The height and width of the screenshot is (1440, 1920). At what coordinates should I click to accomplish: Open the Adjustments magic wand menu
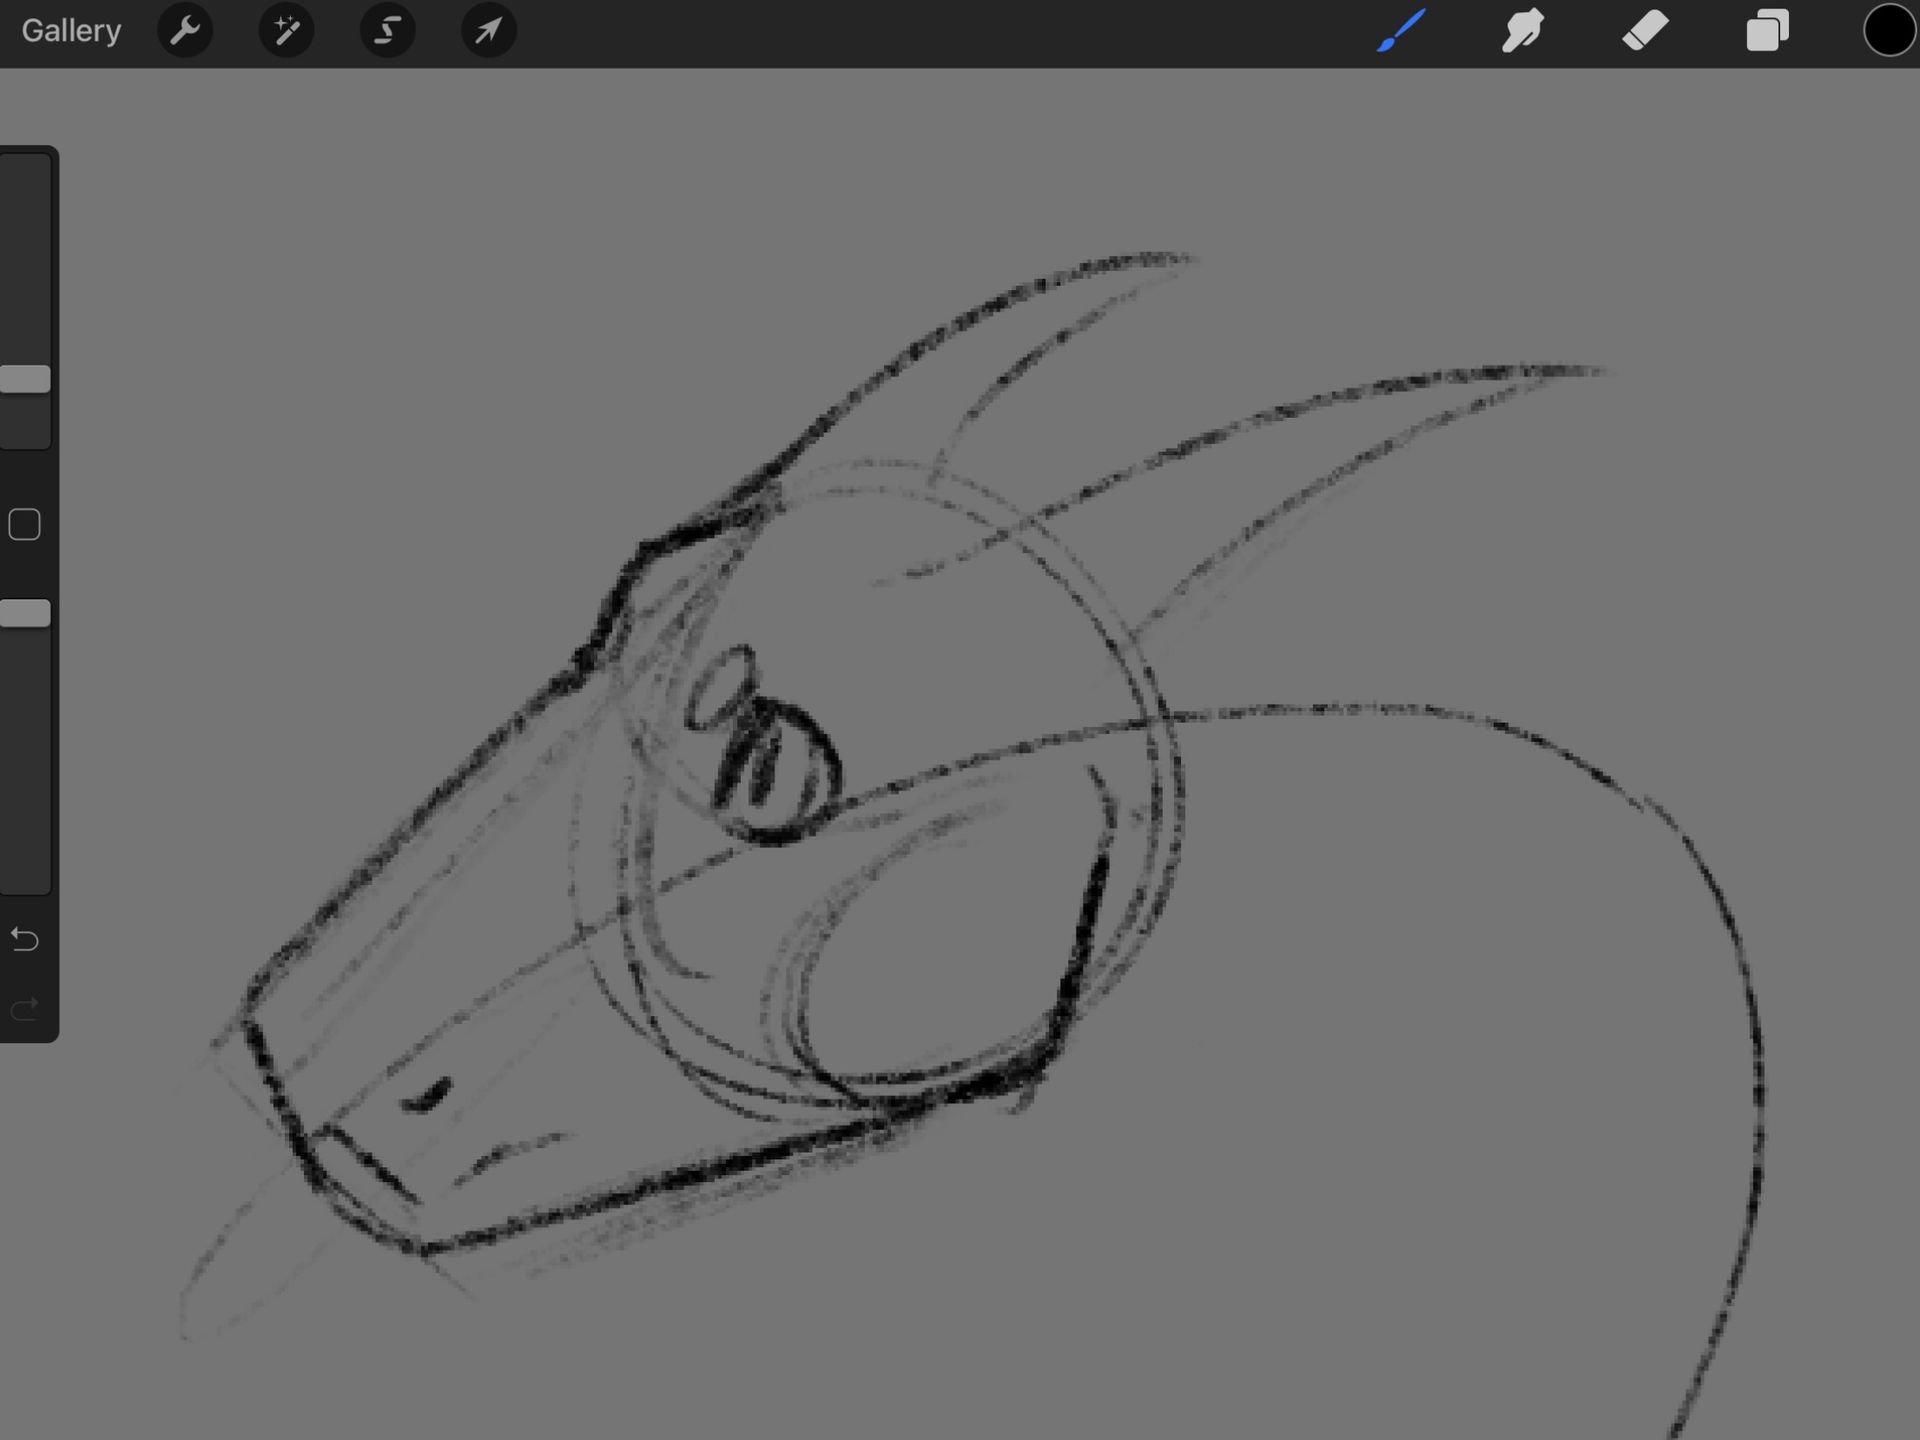tap(287, 30)
